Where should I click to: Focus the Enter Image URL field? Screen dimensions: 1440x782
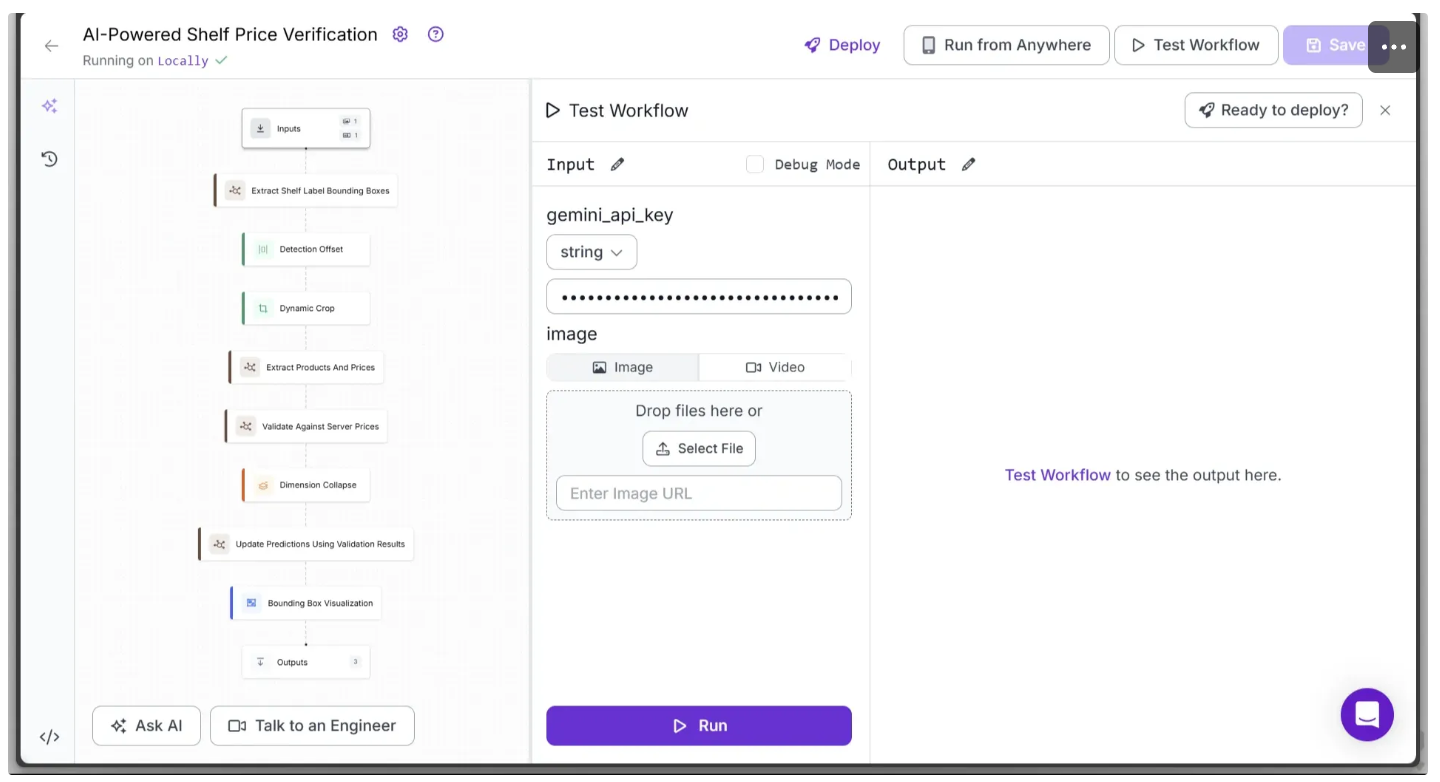coord(699,493)
